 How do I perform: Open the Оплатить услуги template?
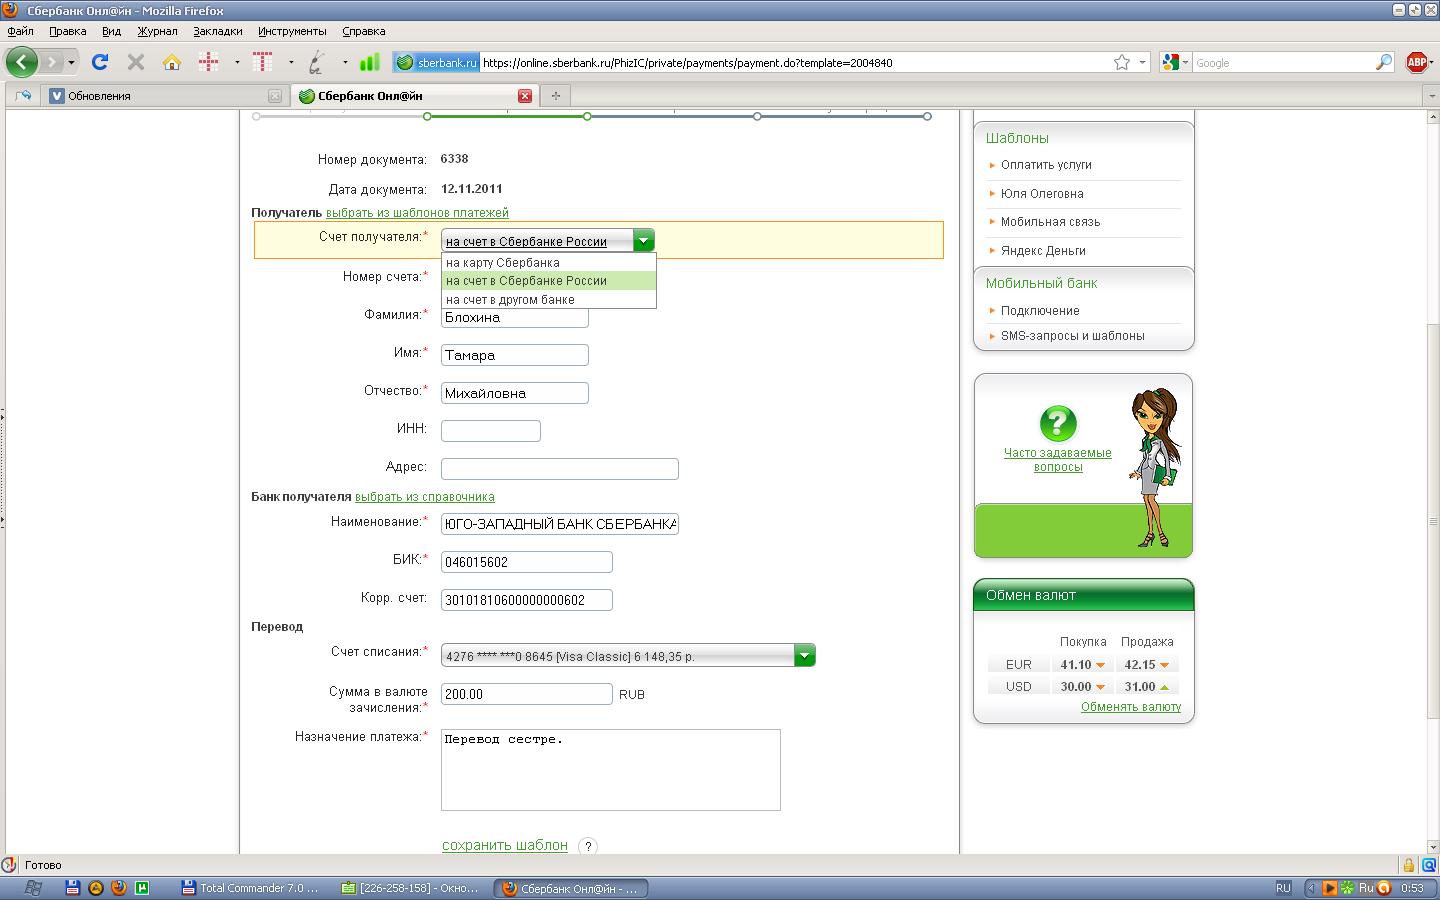pyautogui.click(x=1046, y=165)
